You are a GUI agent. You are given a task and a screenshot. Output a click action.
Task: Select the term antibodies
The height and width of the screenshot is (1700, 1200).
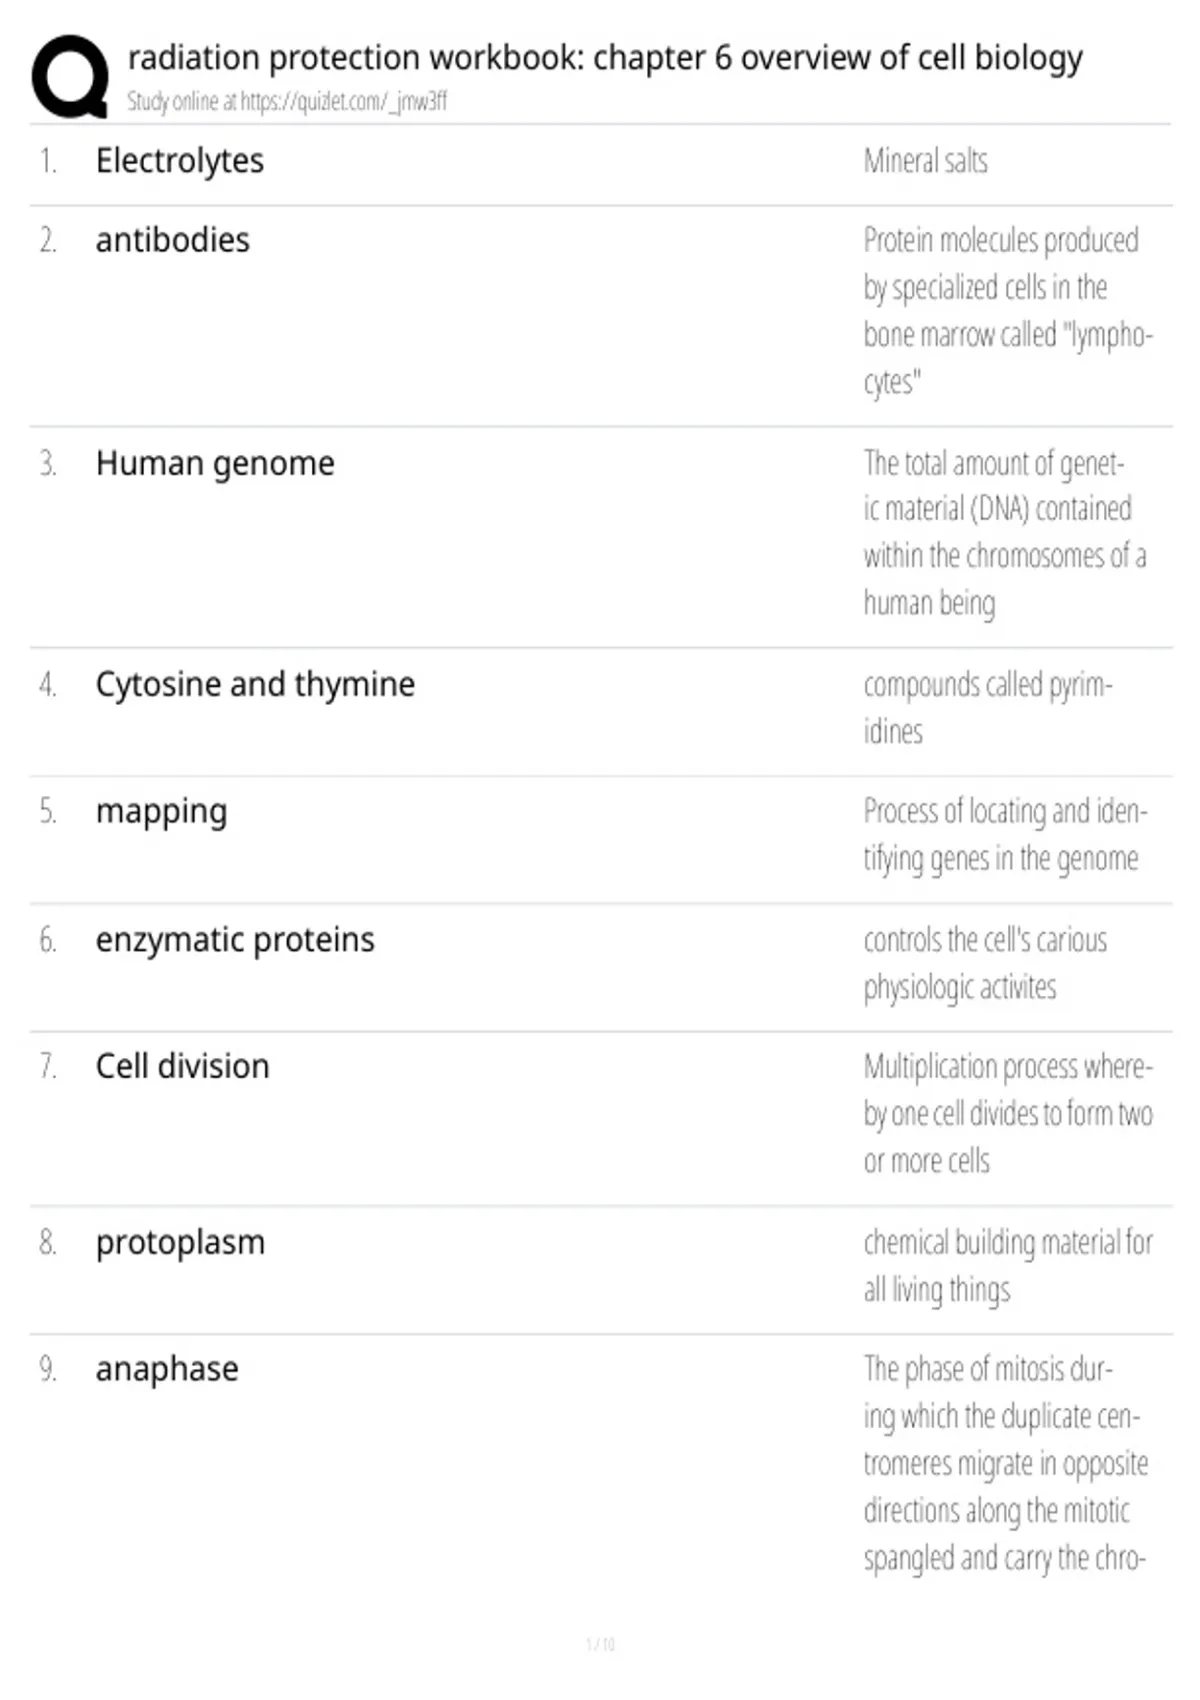(x=172, y=240)
